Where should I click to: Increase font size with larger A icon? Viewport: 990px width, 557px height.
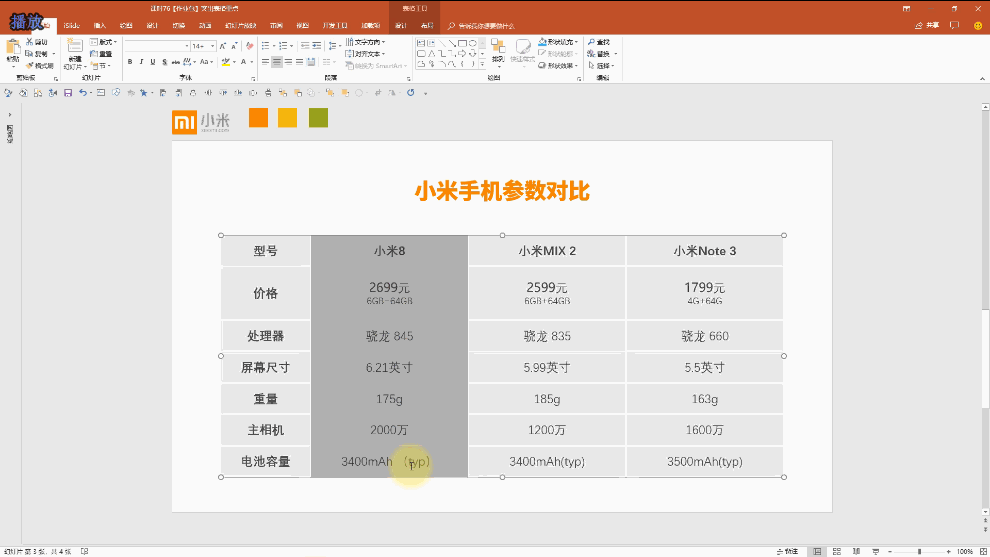[223, 46]
